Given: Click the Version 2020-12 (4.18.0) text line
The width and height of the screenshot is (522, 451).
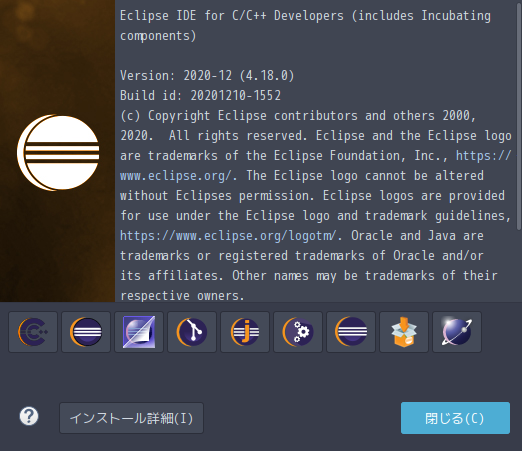Looking at the screenshot, I should [207, 76].
